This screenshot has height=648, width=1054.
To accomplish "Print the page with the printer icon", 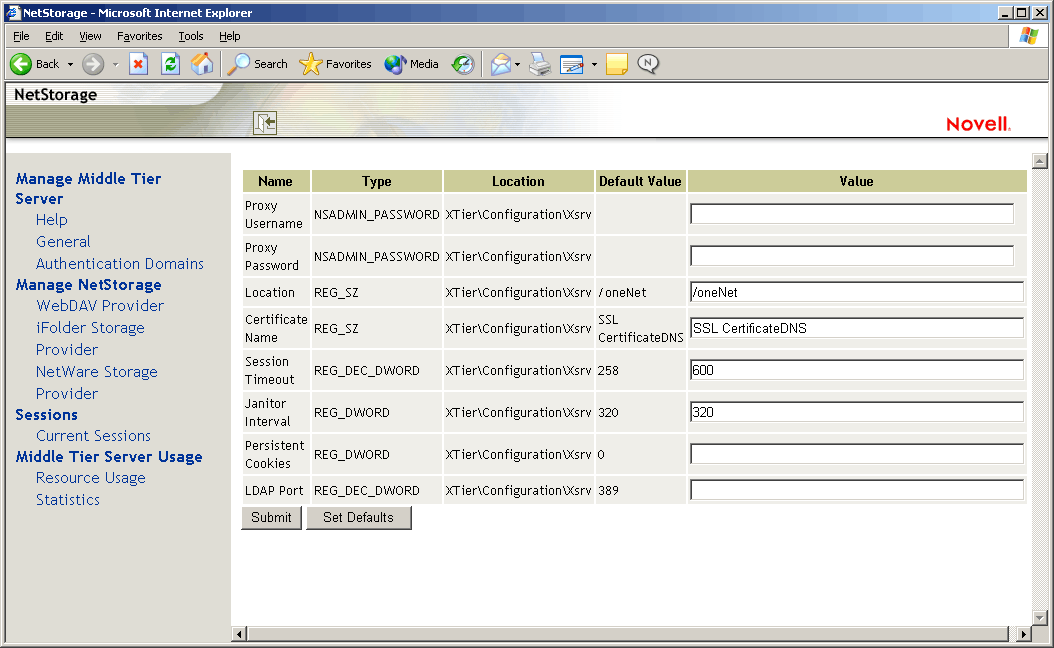I will 539,64.
